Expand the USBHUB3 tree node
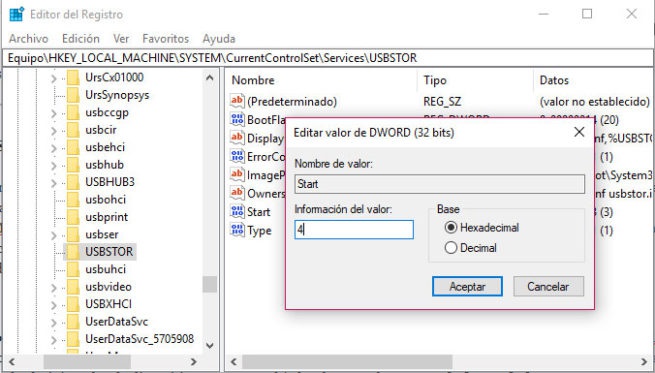 [x=53, y=183]
